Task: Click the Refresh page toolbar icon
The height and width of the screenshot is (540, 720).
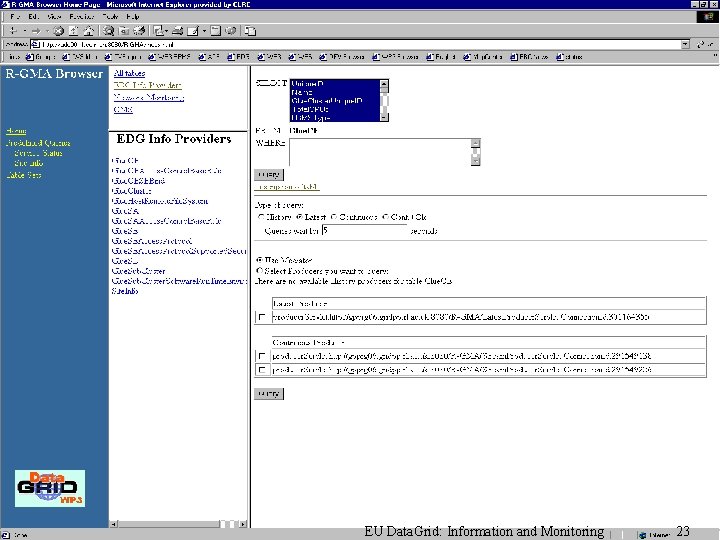Action: pos(73,31)
